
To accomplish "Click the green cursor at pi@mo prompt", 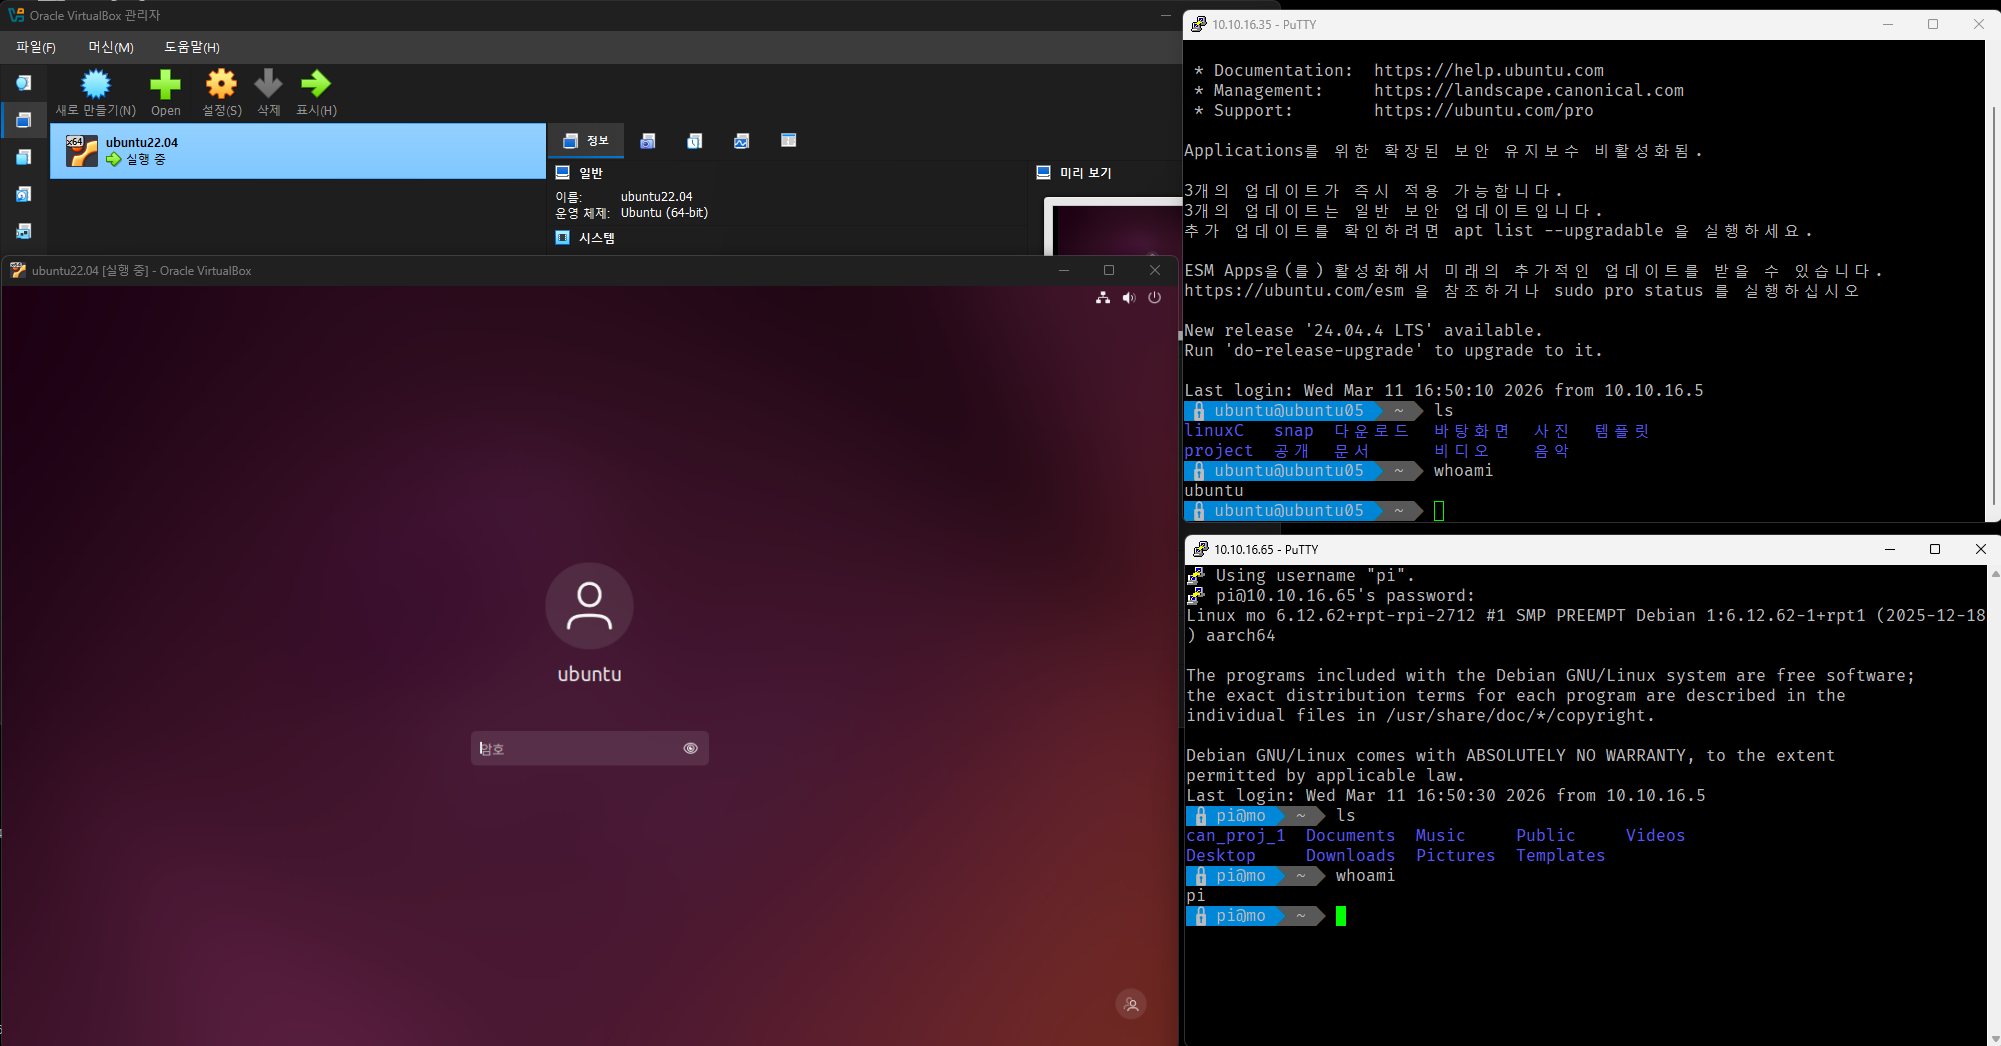I will pos(1341,916).
